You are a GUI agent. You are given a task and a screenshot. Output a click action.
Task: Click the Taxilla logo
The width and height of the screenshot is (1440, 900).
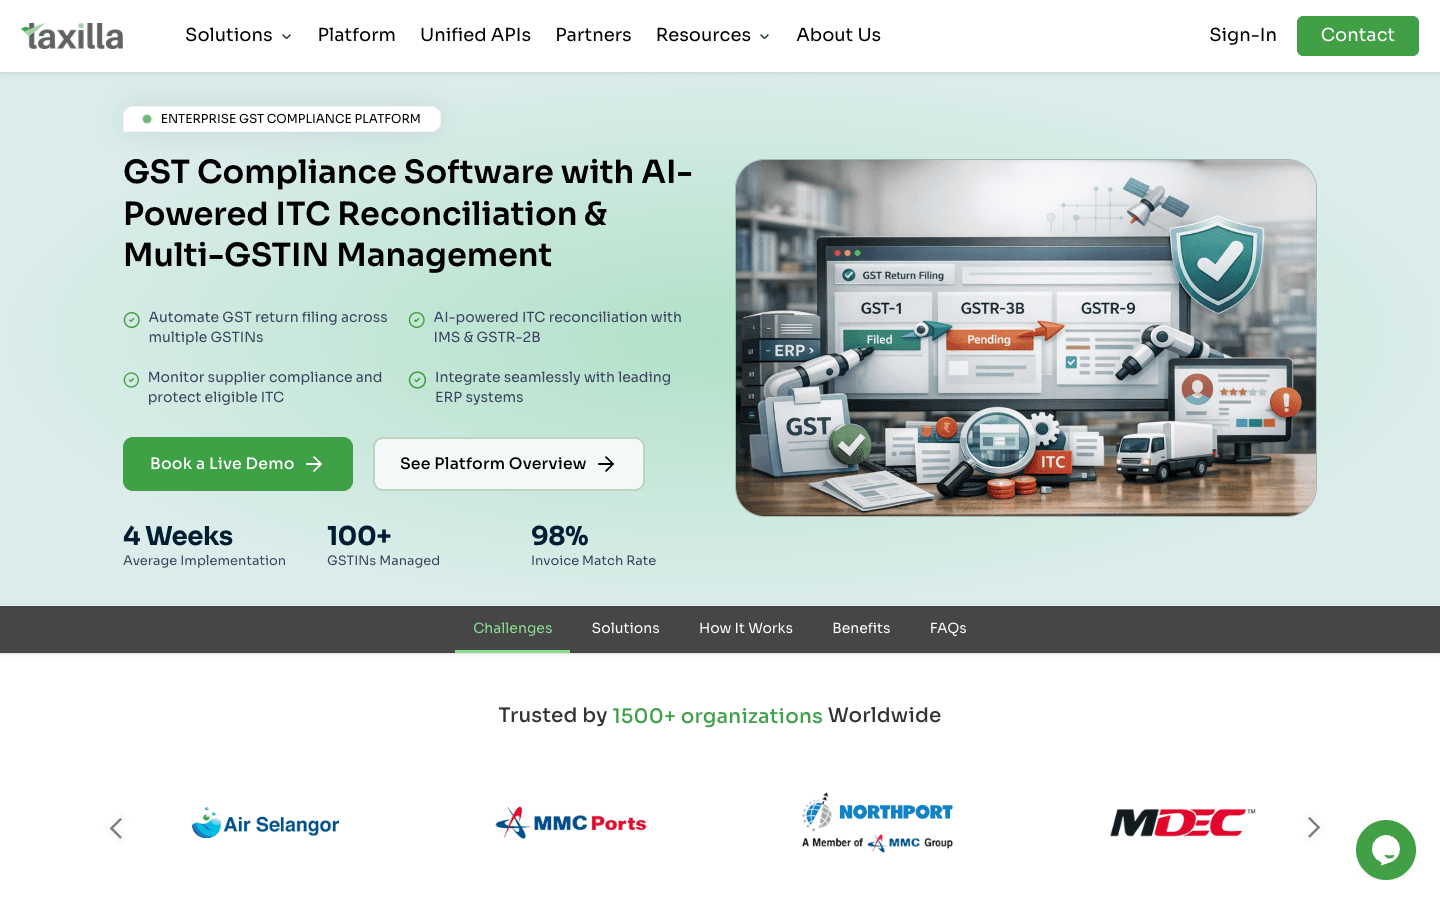pyautogui.click(x=72, y=36)
